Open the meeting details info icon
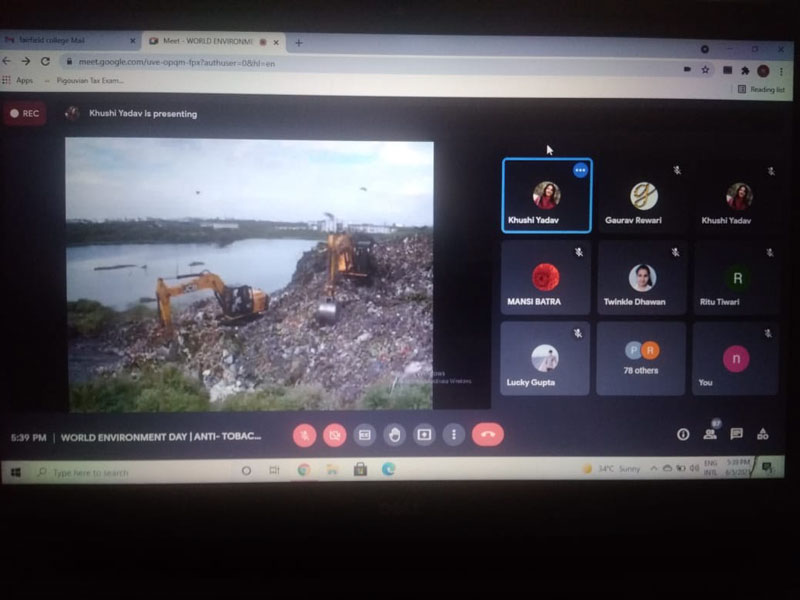The width and height of the screenshot is (800, 600). [683, 434]
